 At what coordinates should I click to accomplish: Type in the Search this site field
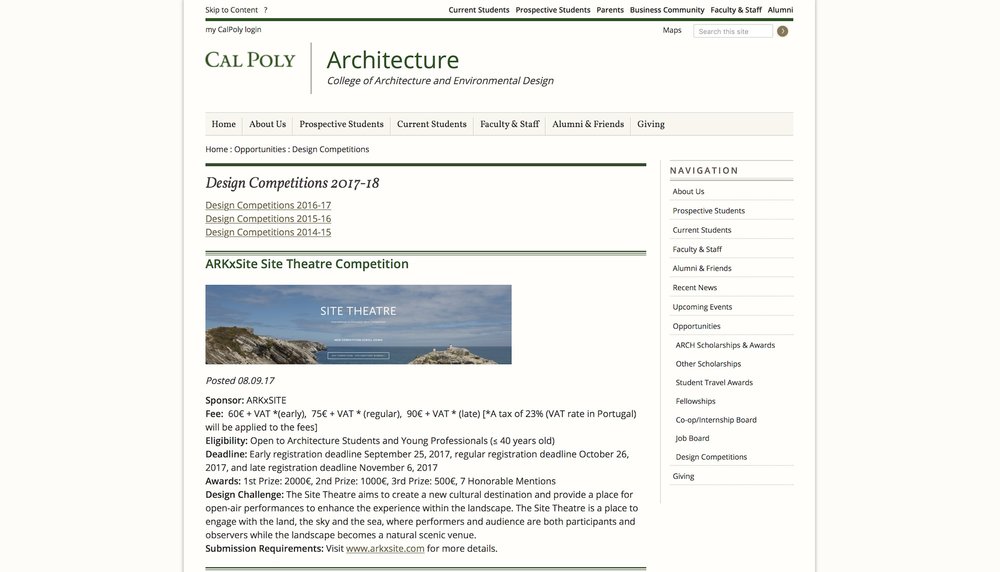[732, 31]
